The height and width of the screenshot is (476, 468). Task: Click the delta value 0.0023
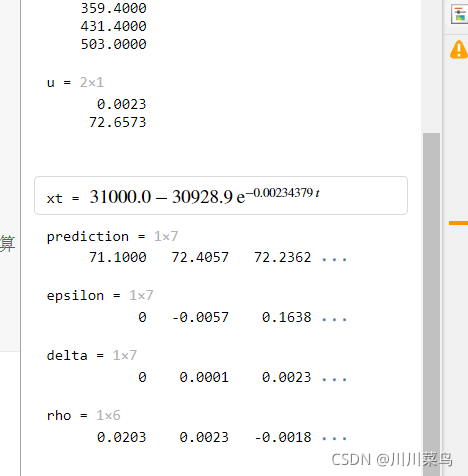point(287,377)
